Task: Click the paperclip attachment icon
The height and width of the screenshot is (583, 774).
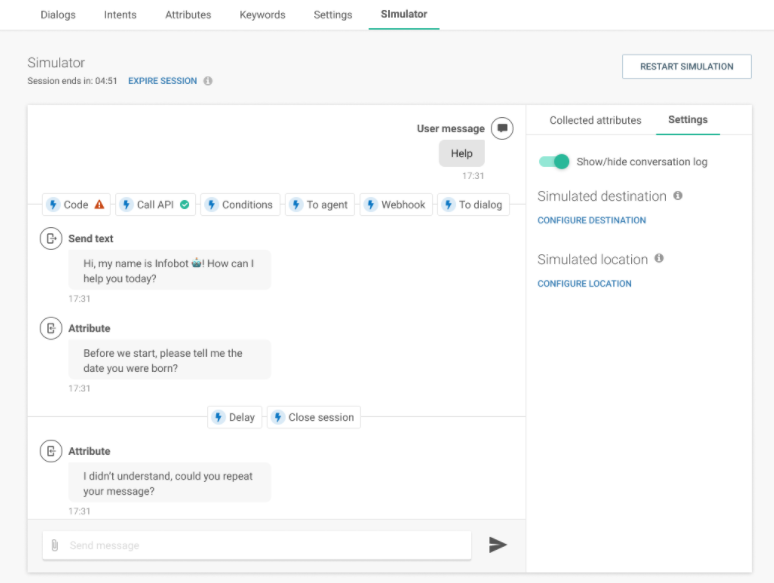Action: coord(54,545)
